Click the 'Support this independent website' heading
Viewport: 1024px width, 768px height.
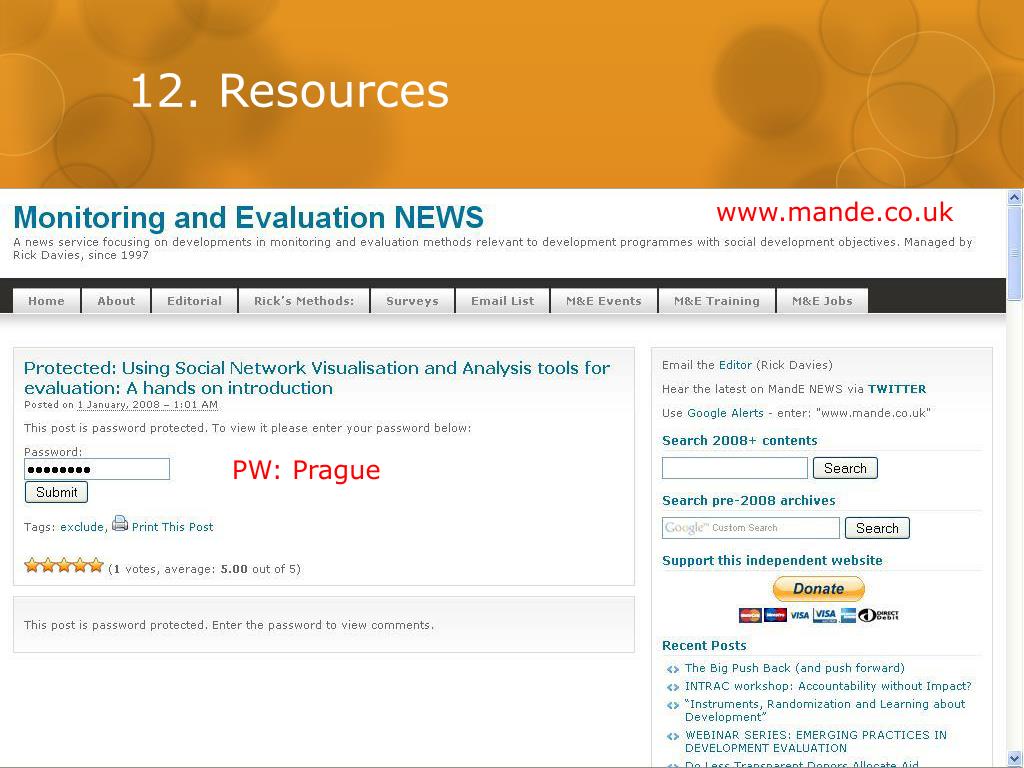(772, 561)
